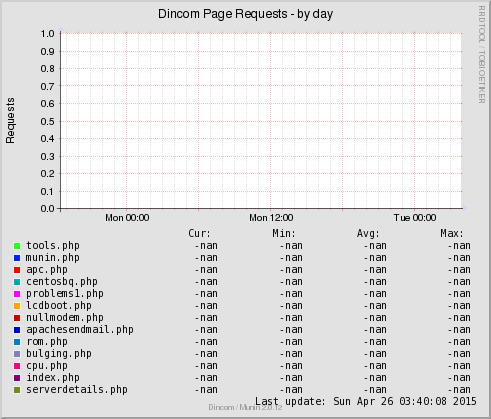491x419 pixels.
Task: Select the lcdboot.php legend label
Action: 59,306
